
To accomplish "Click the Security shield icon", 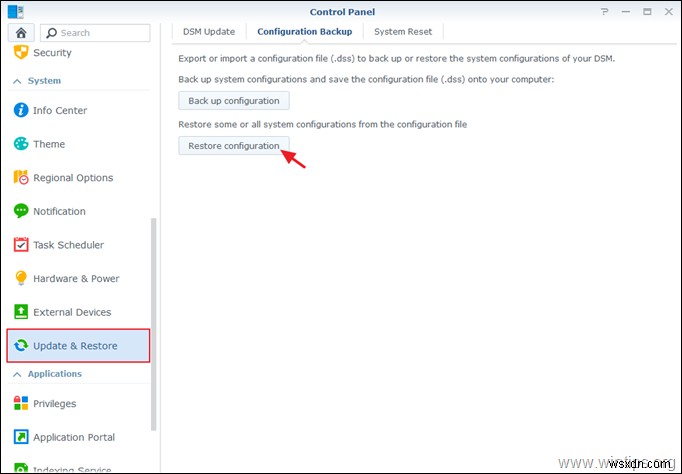I will [x=21, y=53].
